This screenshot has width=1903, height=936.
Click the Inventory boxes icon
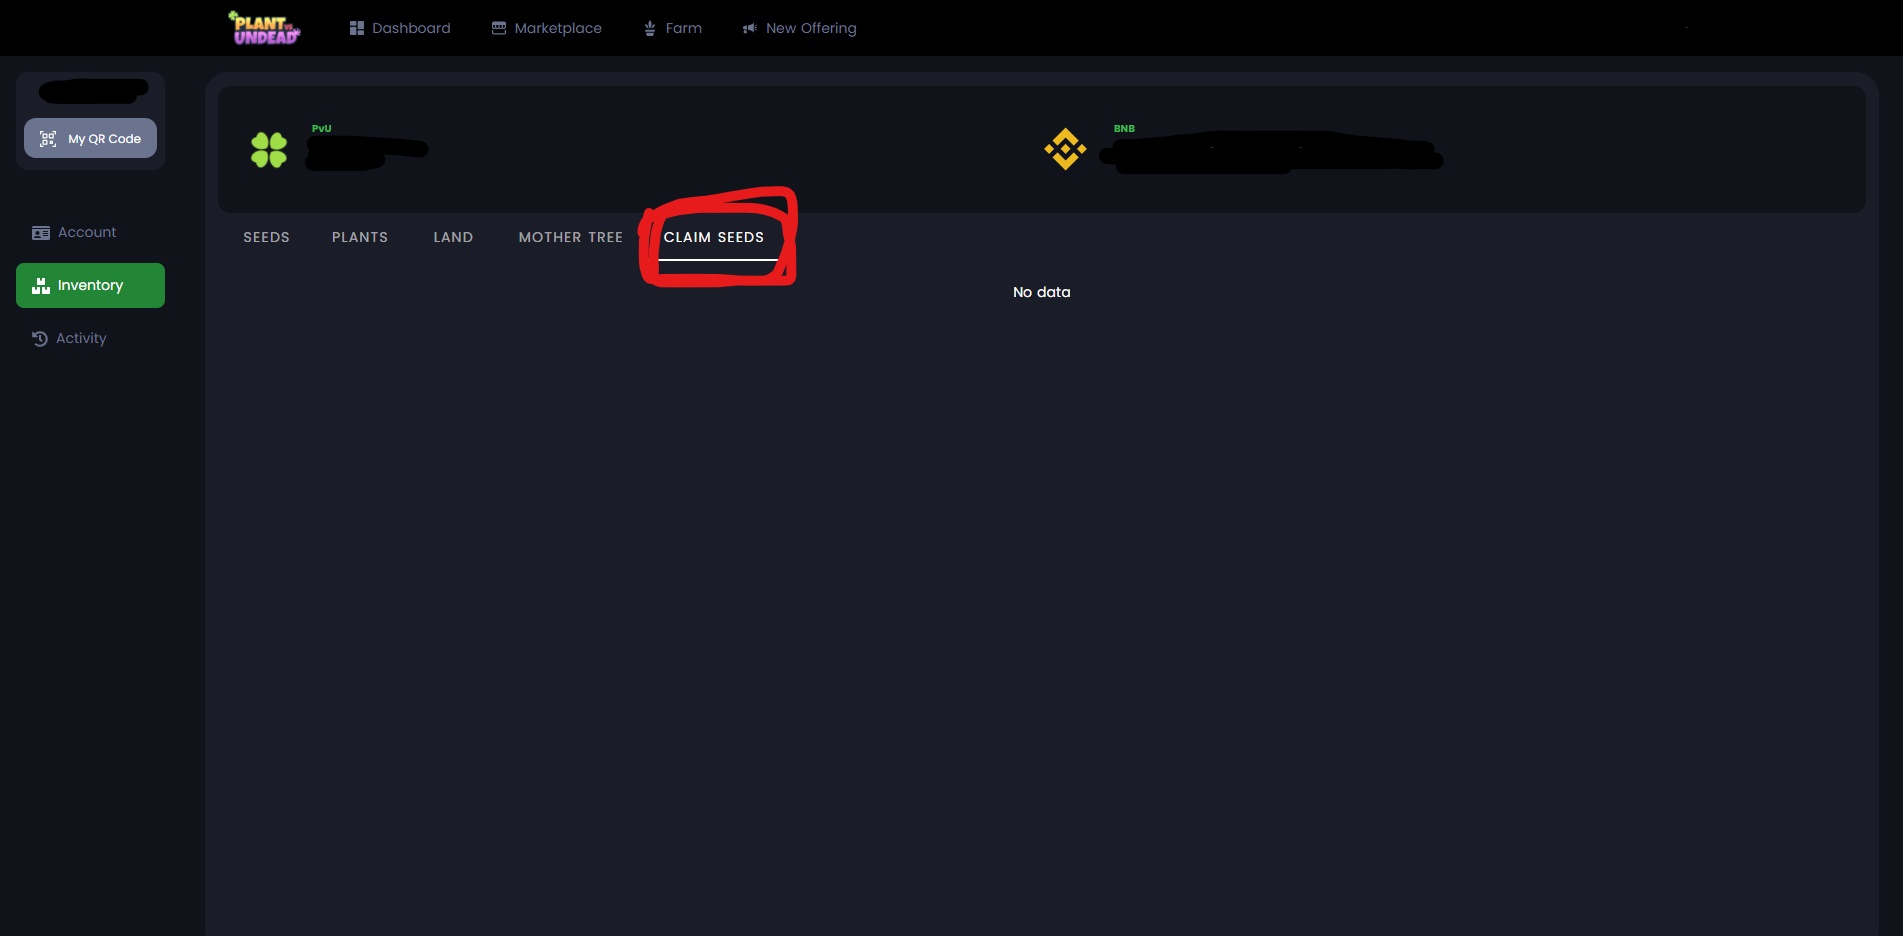coord(41,286)
